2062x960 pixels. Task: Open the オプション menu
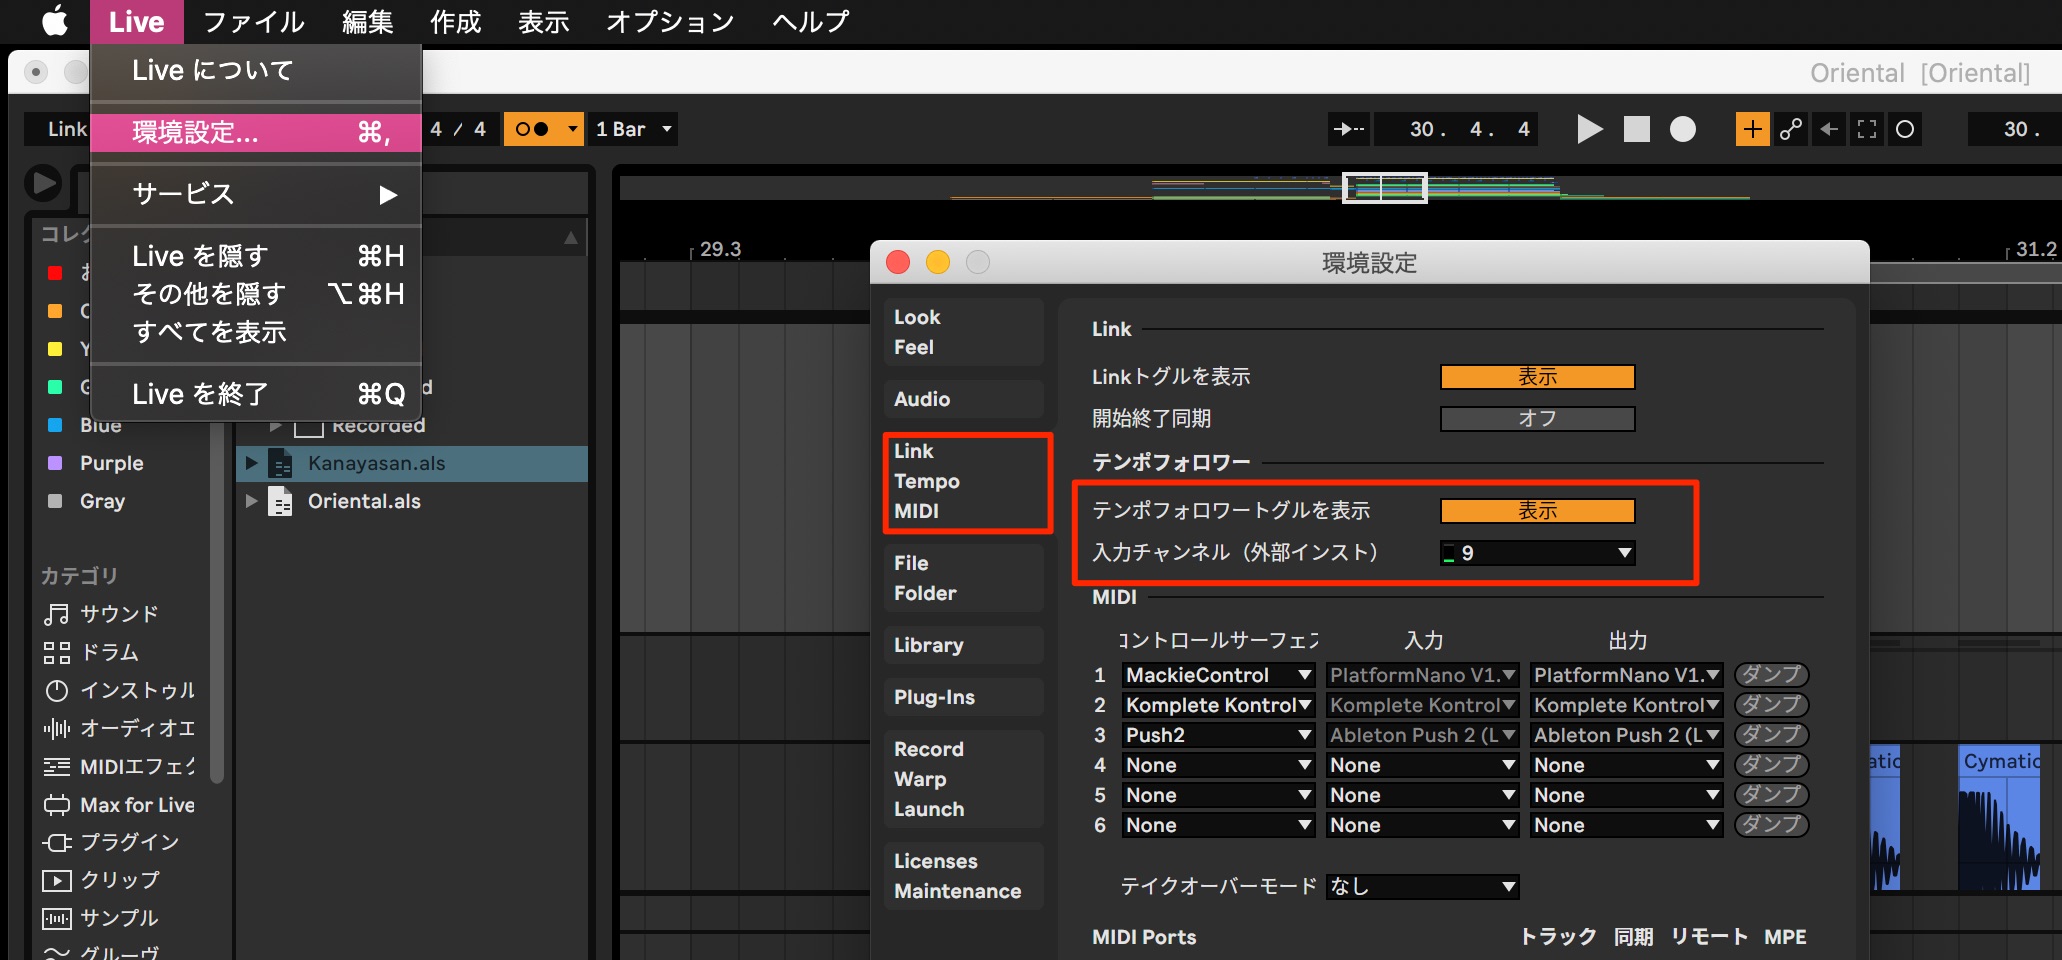[x=670, y=21]
